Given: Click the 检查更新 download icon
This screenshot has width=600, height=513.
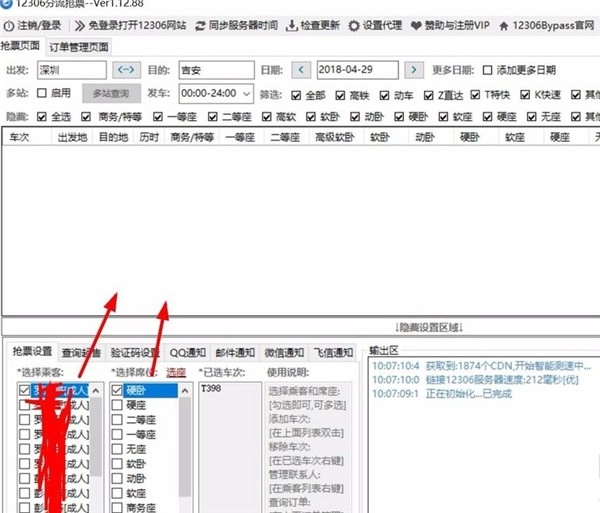Looking at the screenshot, I should pos(294,24).
